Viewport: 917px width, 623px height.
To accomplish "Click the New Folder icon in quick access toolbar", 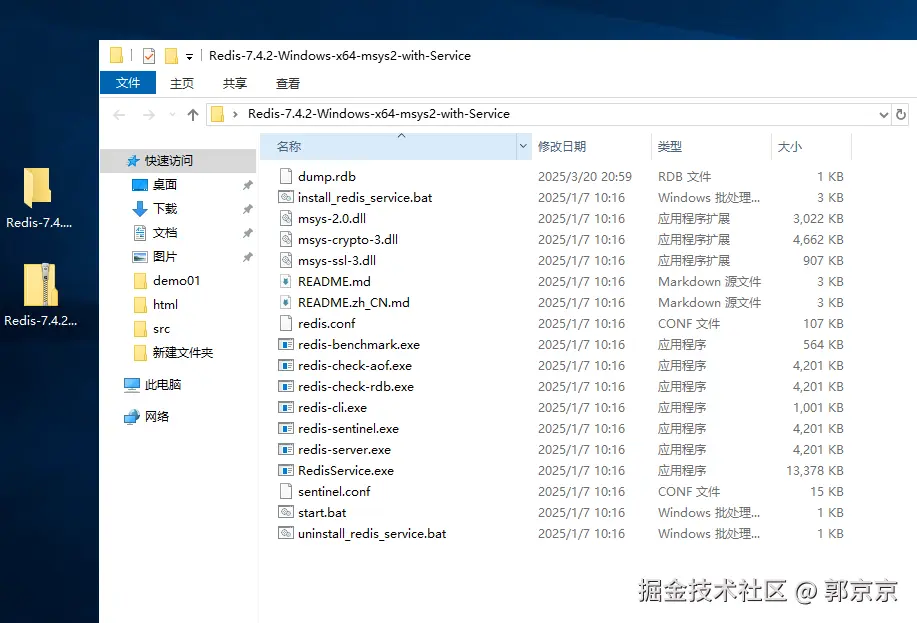I will (171, 56).
